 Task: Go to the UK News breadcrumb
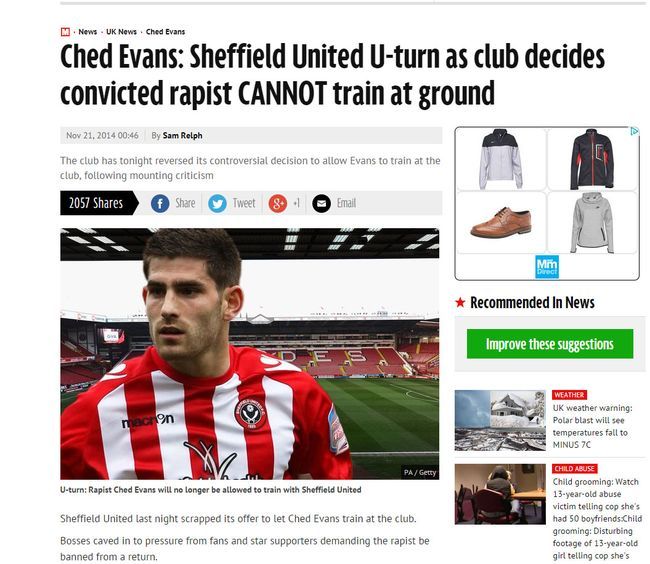pos(121,32)
